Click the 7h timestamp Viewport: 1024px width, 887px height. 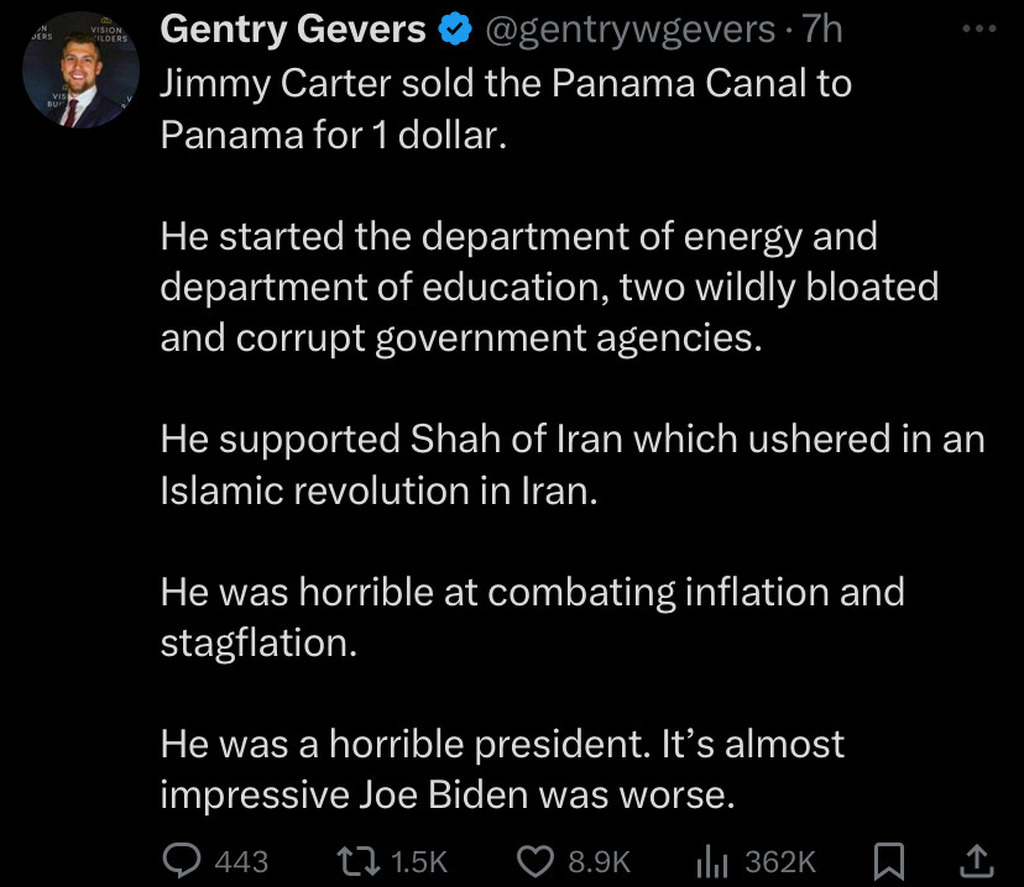(822, 31)
